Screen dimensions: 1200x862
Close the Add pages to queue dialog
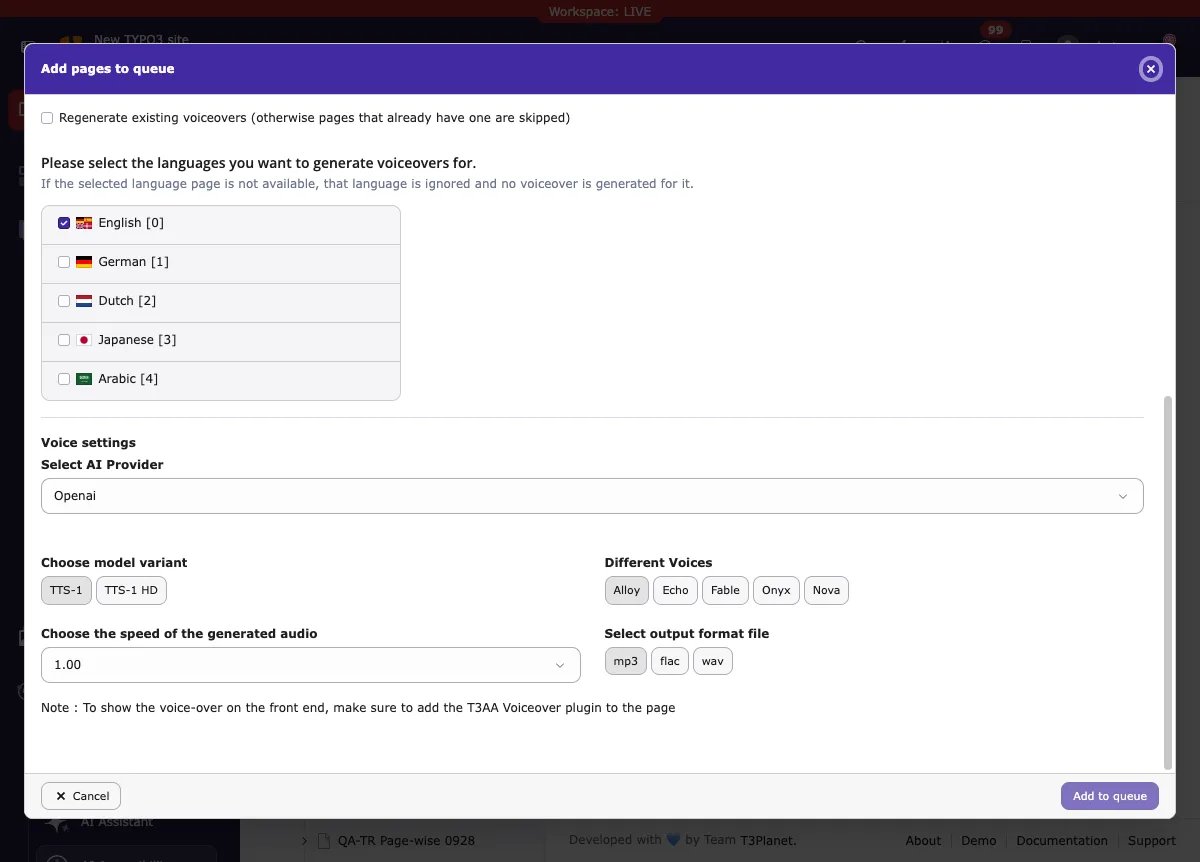1151,69
